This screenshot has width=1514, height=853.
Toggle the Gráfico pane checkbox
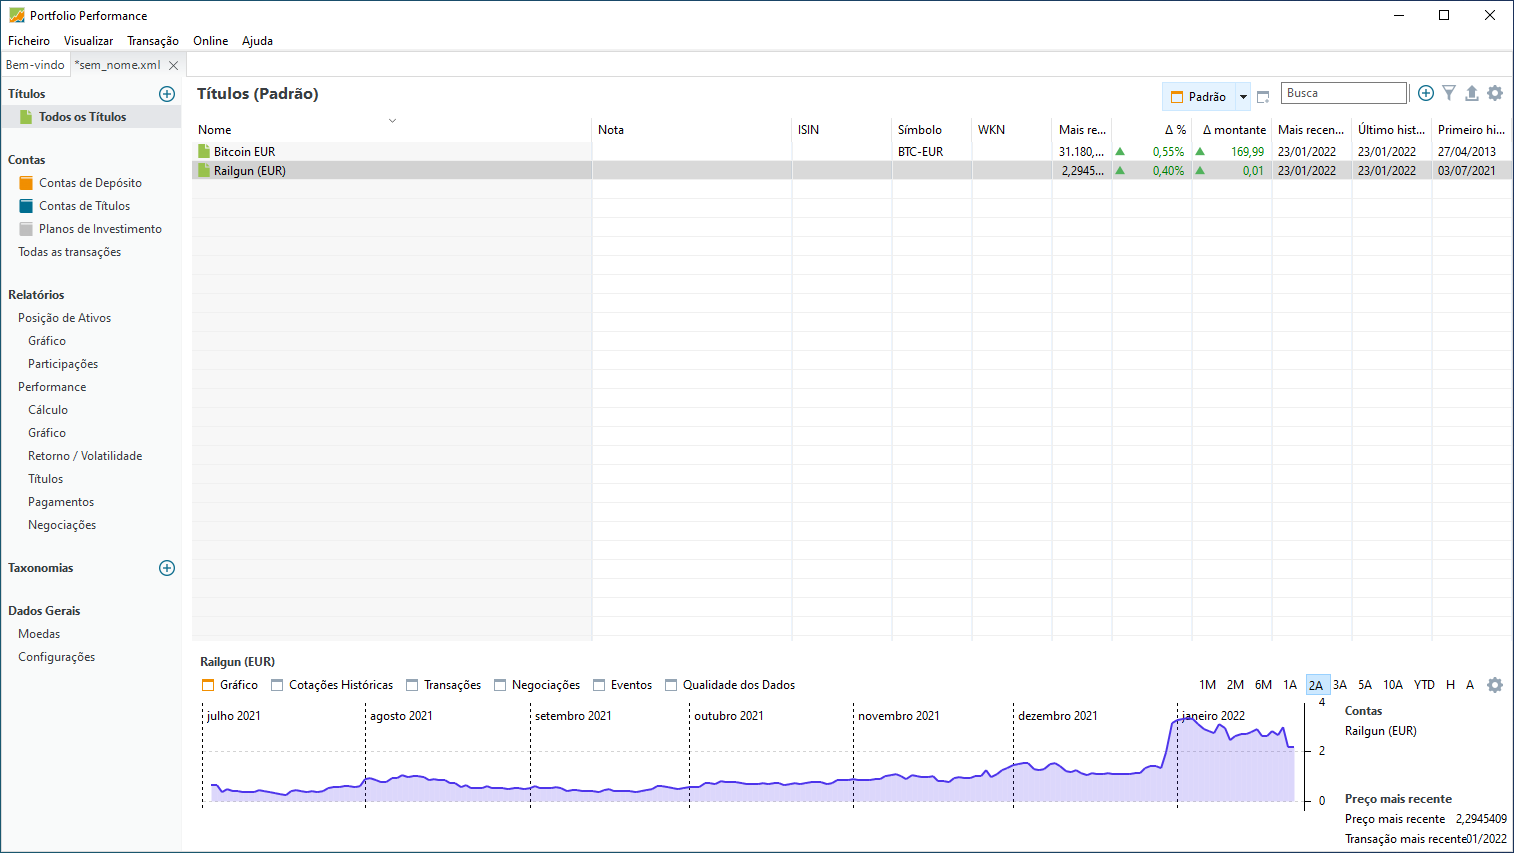point(208,685)
